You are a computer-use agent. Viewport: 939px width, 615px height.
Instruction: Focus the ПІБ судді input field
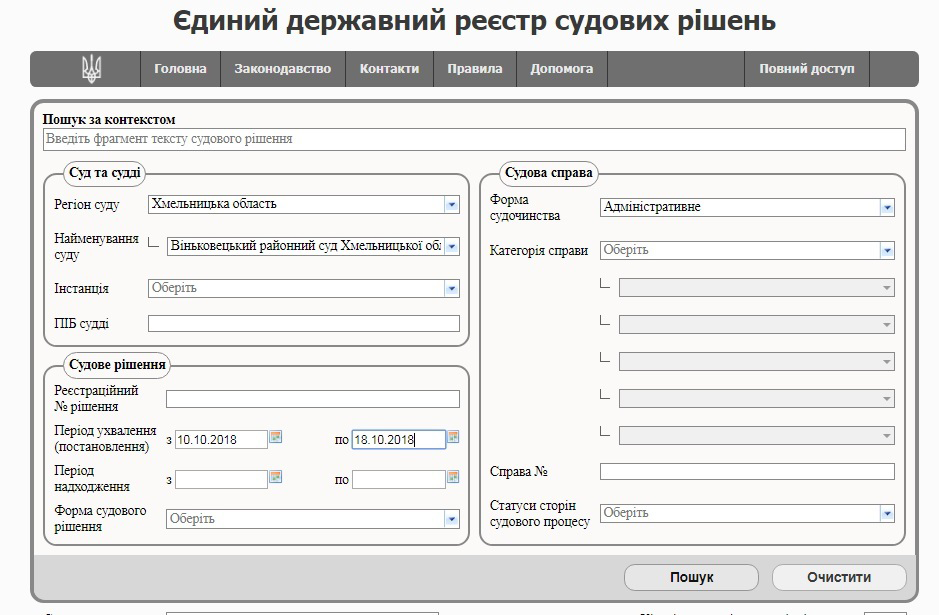pos(303,324)
